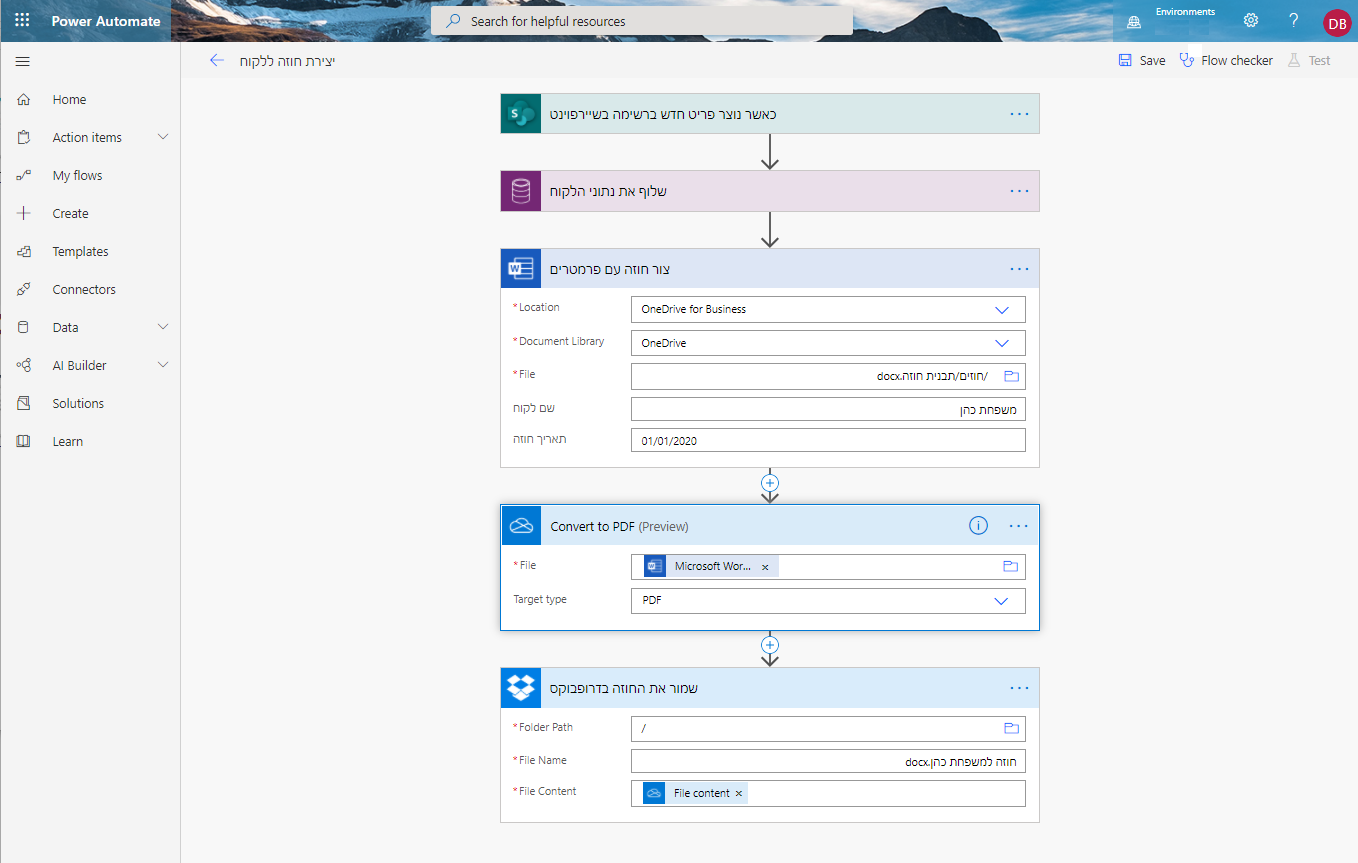This screenshot has width=1358, height=863.
Task: Select Learn in the navigation
Action: [x=68, y=441]
